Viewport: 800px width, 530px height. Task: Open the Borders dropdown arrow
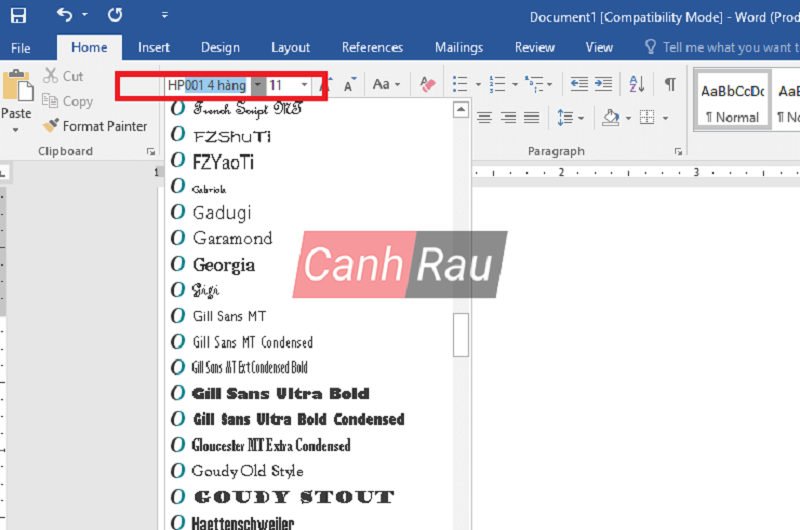point(665,118)
